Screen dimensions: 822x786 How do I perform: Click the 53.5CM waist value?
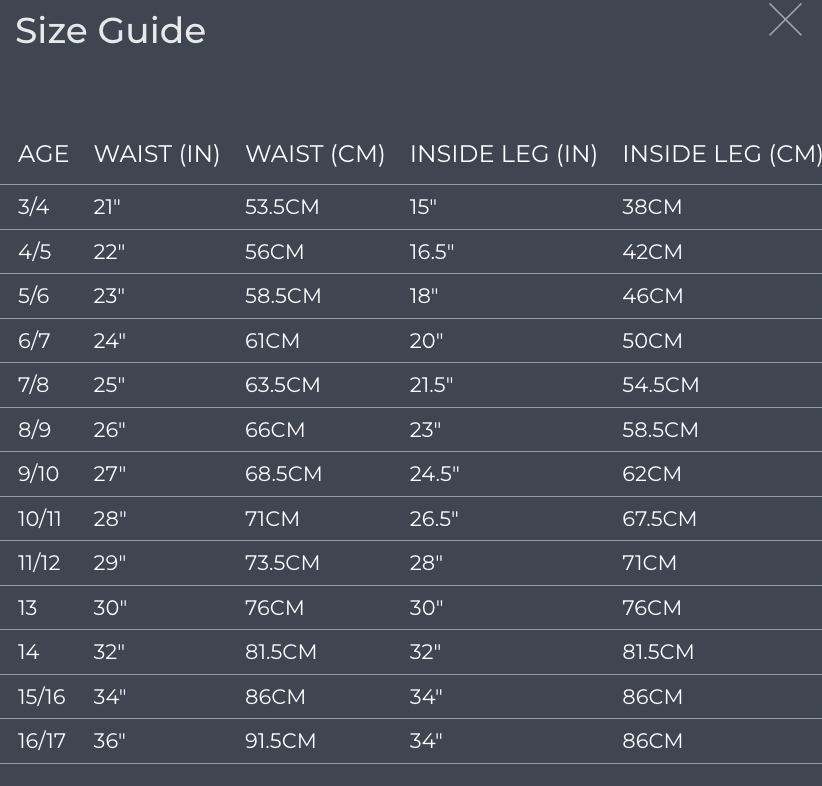(282, 207)
